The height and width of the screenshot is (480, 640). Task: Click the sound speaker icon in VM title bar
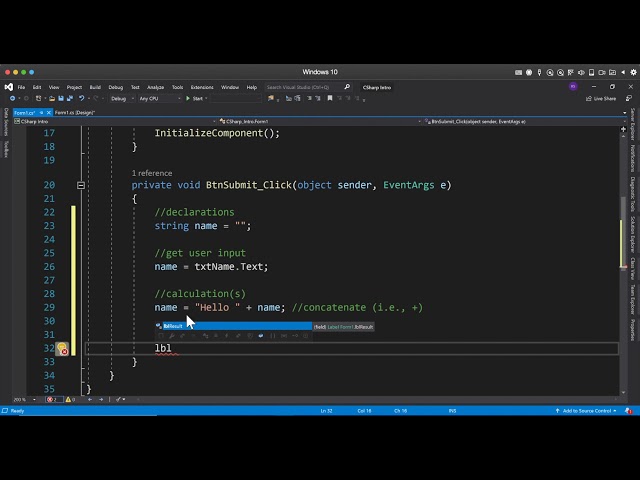[x=581, y=72]
